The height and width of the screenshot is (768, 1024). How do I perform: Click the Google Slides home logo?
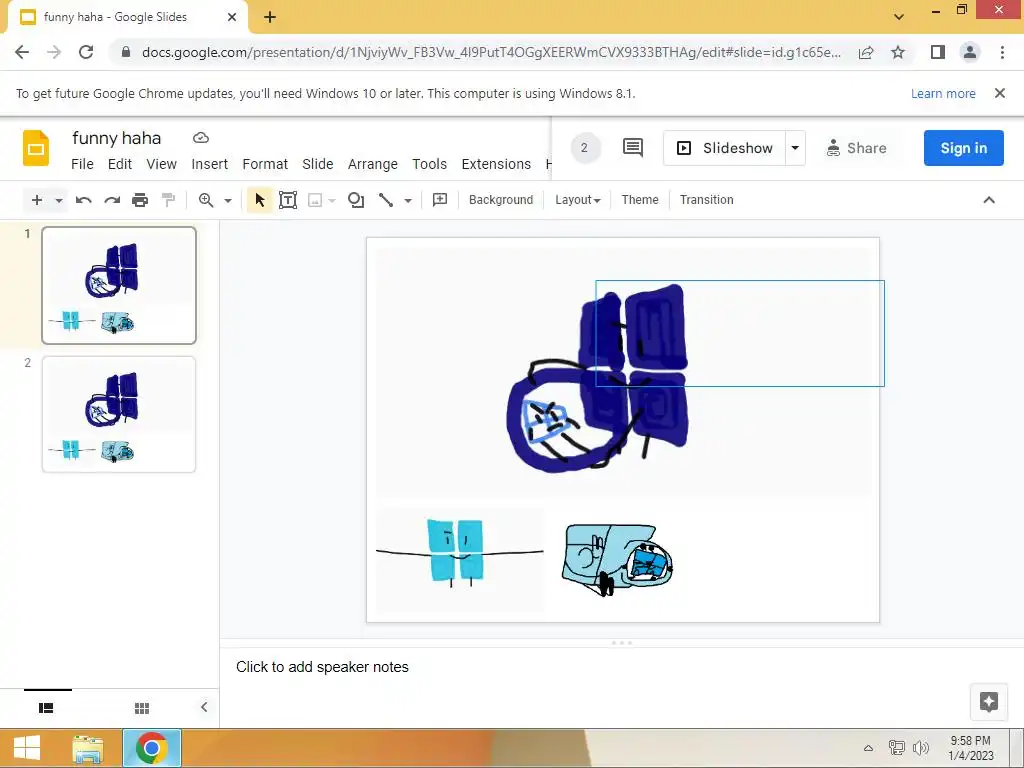pos(36,148)
